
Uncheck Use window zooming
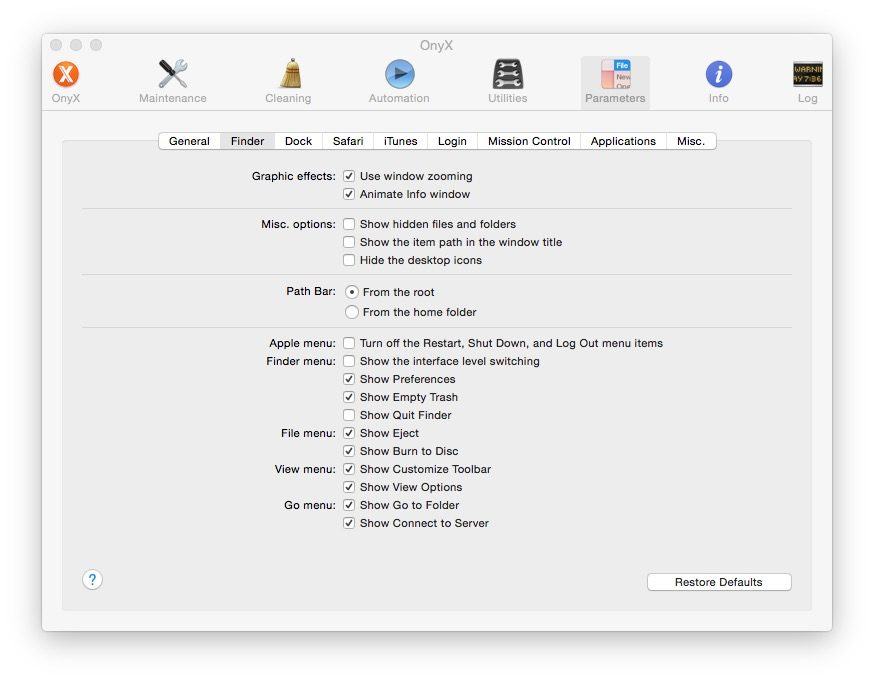click(349, 176)
